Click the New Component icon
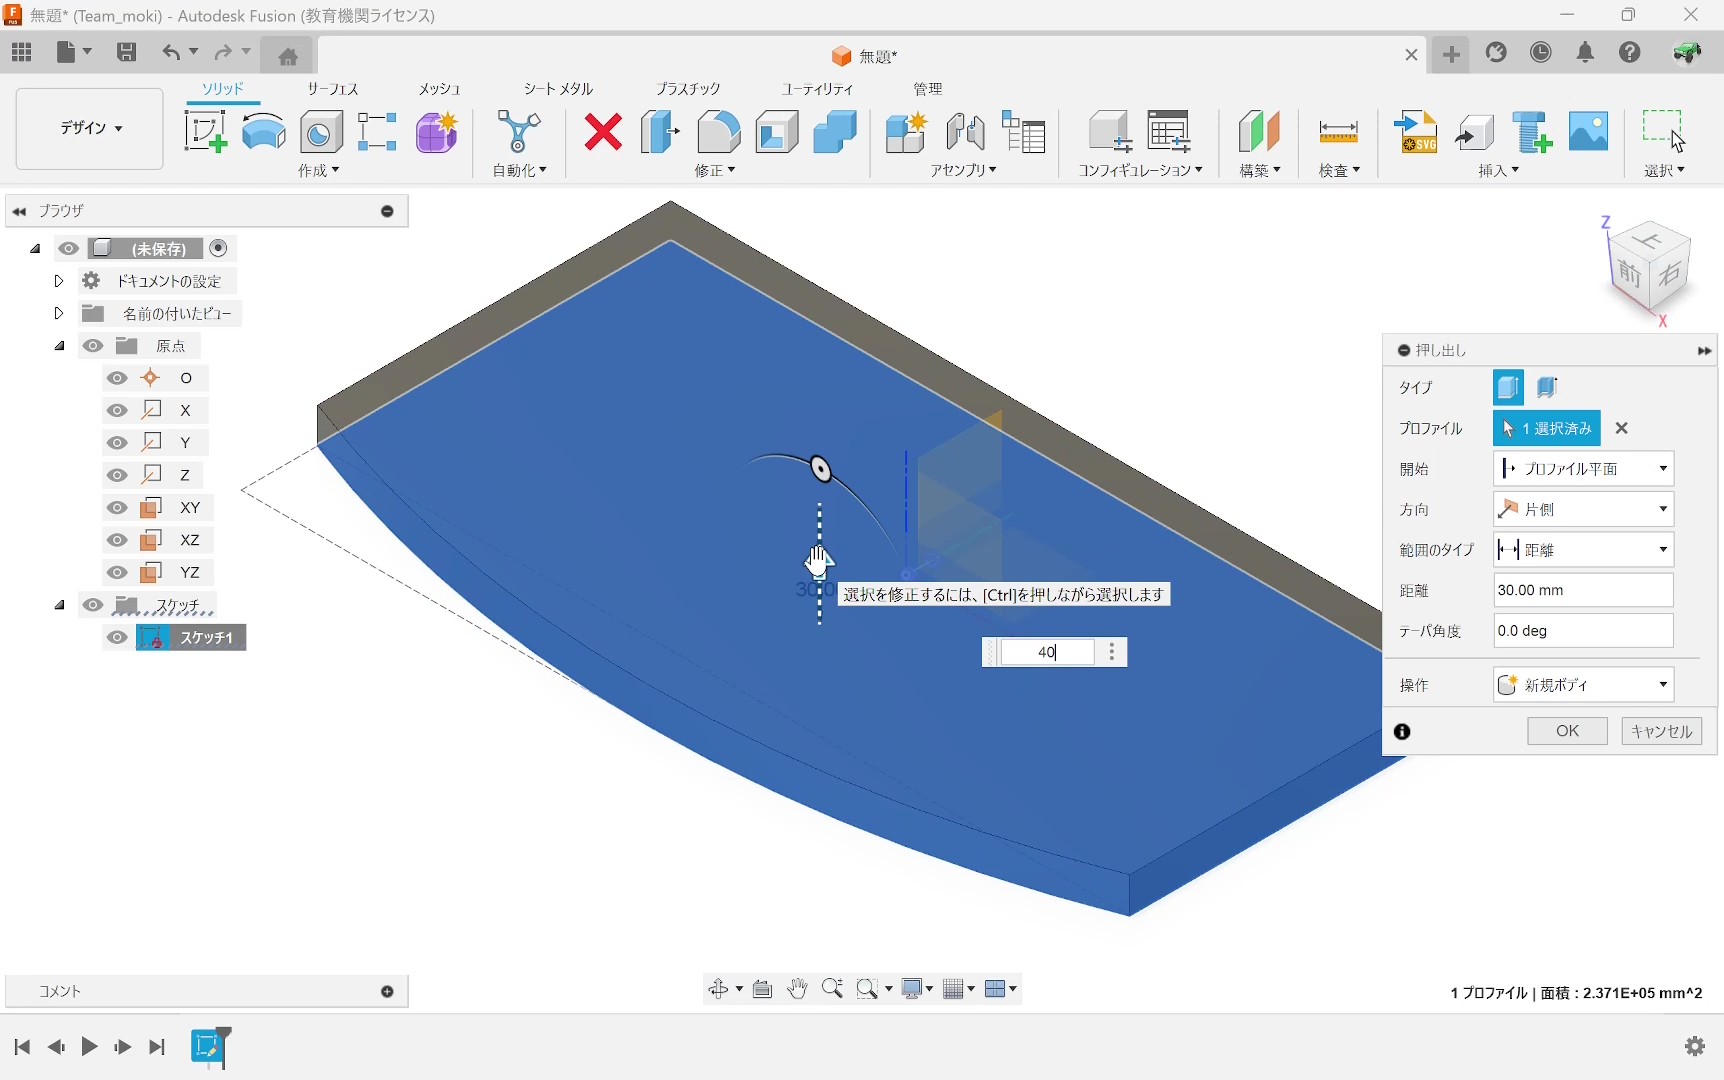Viewport: 1724px width, 1080px height. pyautogui.click(x=906, y=132)
